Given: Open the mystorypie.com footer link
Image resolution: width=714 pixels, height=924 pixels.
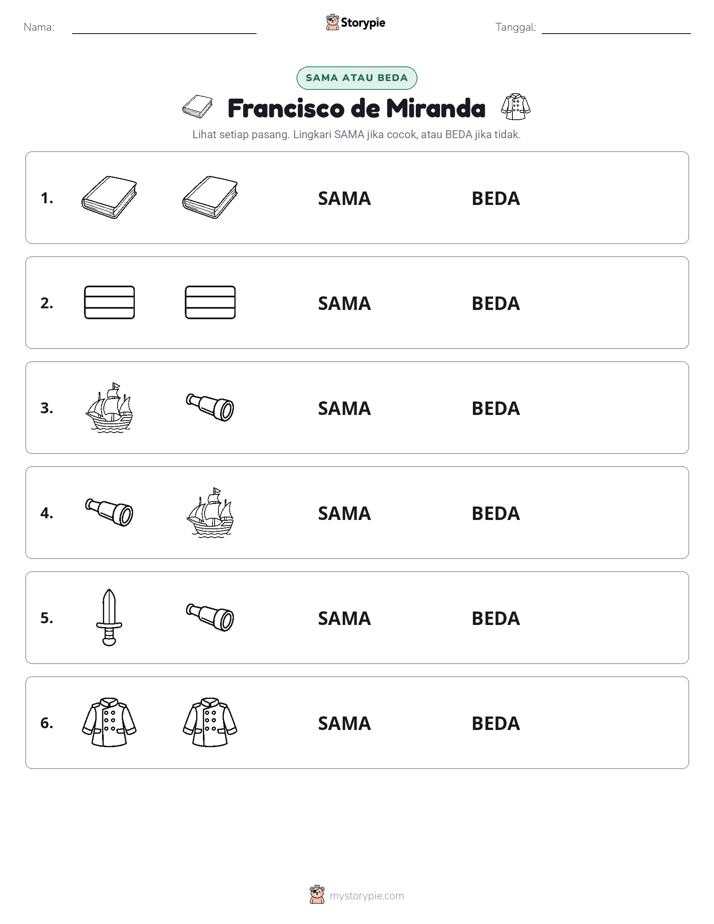Looking at the screenshot, I should click(366, 896).
